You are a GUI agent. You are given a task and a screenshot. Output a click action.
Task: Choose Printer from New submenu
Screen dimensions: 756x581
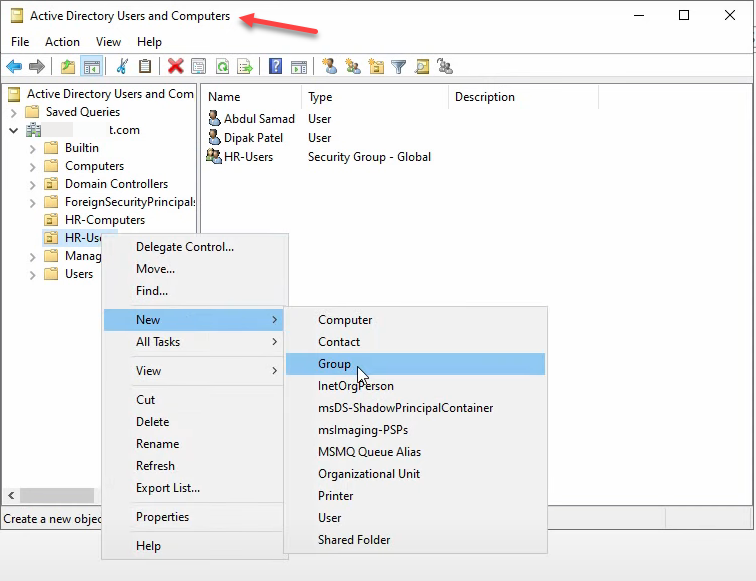point(416,496)
